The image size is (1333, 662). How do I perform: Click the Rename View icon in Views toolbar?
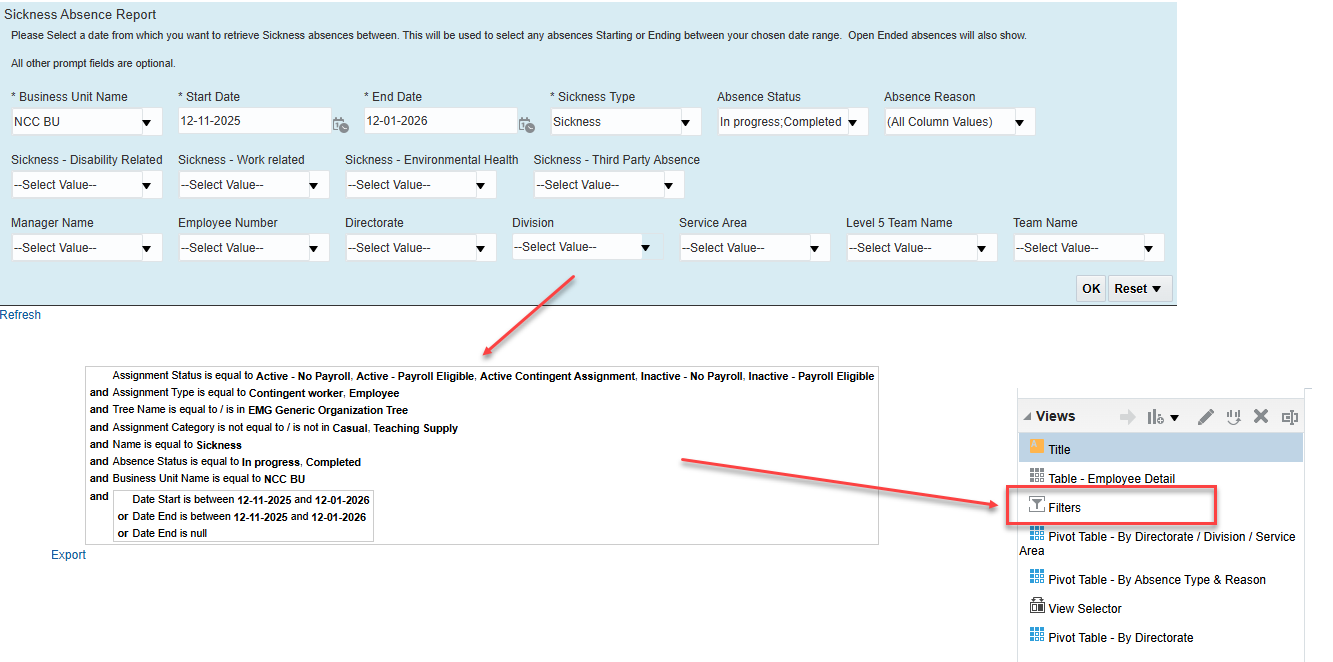pyautogui.click(x=1289, y=417)
